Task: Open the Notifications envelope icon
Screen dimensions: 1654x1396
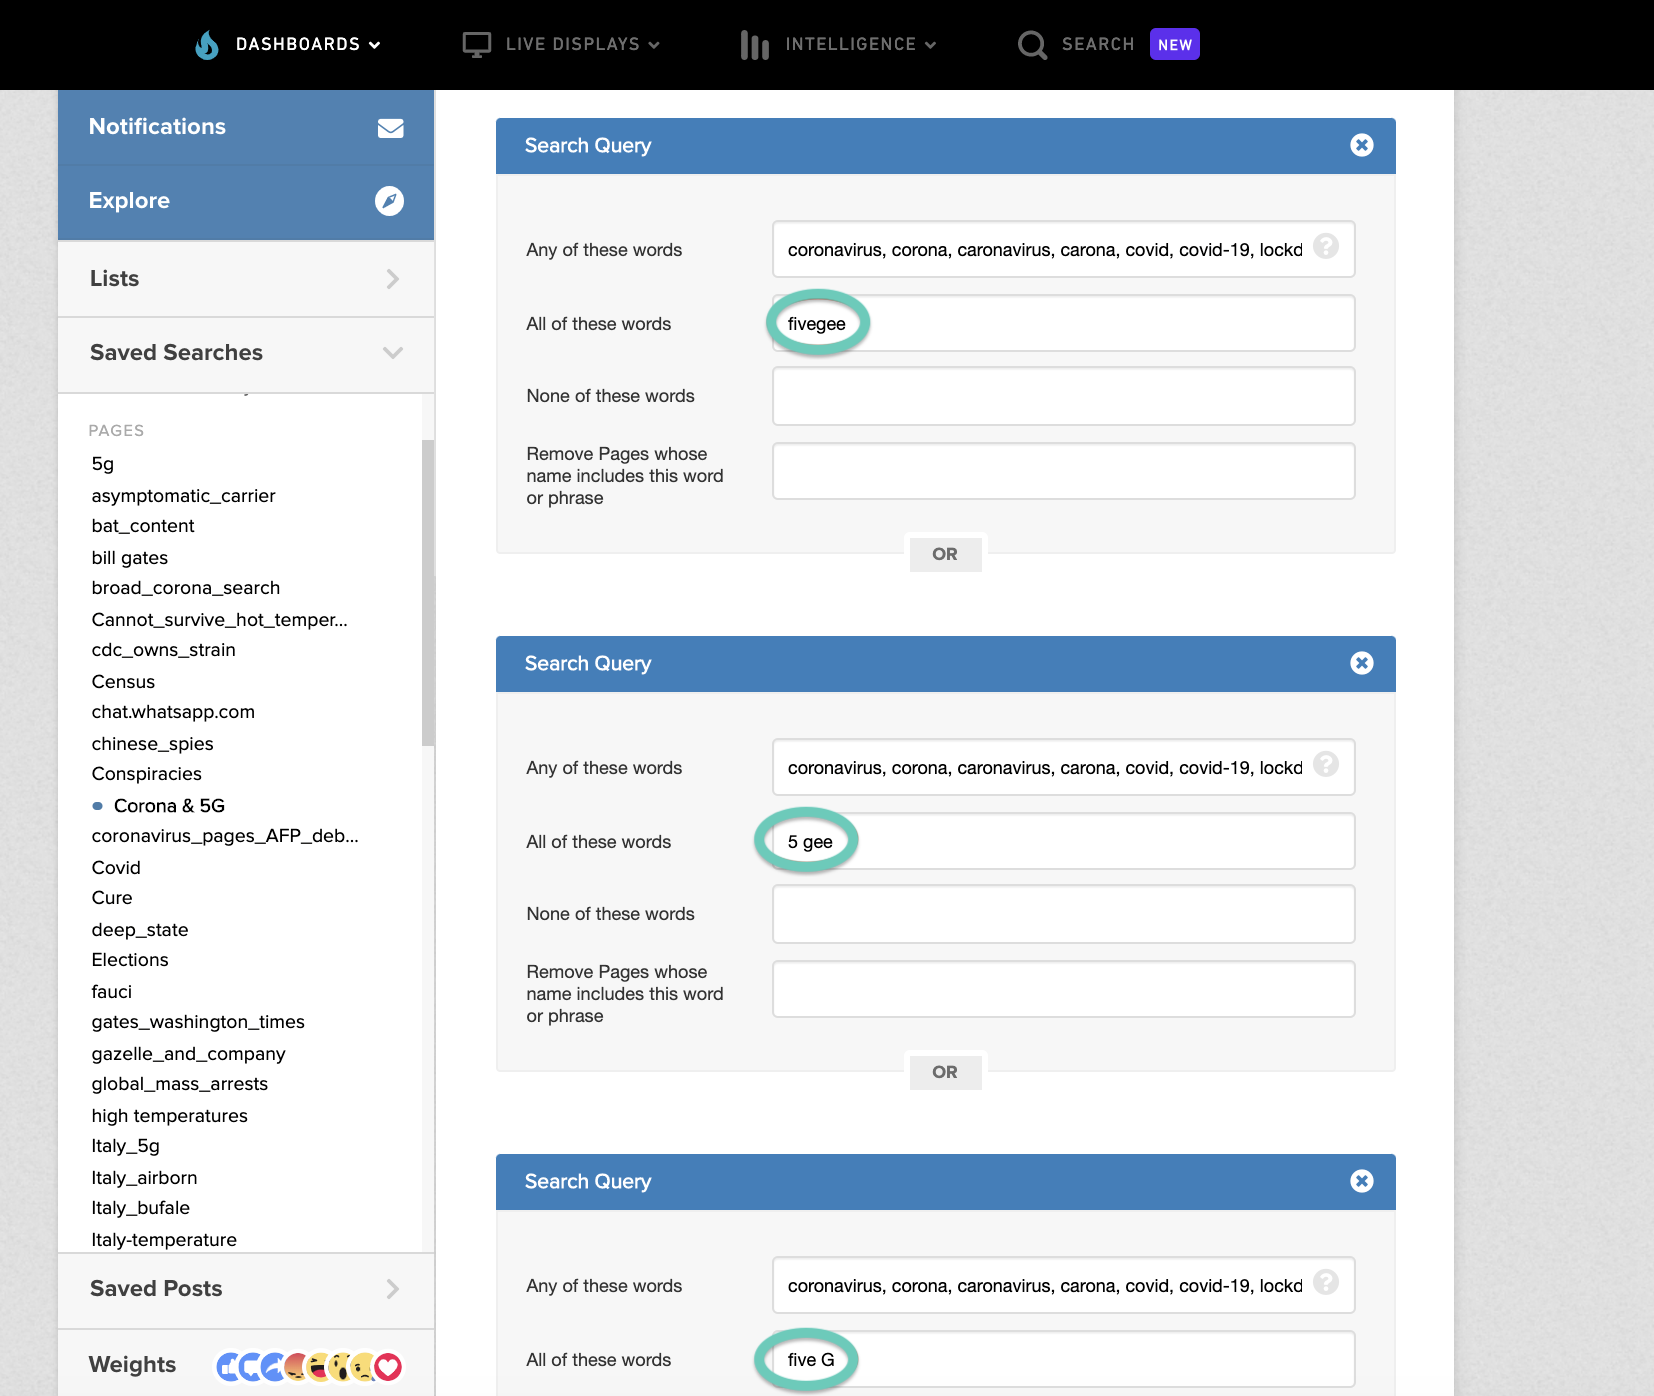Action: point(390,128)
